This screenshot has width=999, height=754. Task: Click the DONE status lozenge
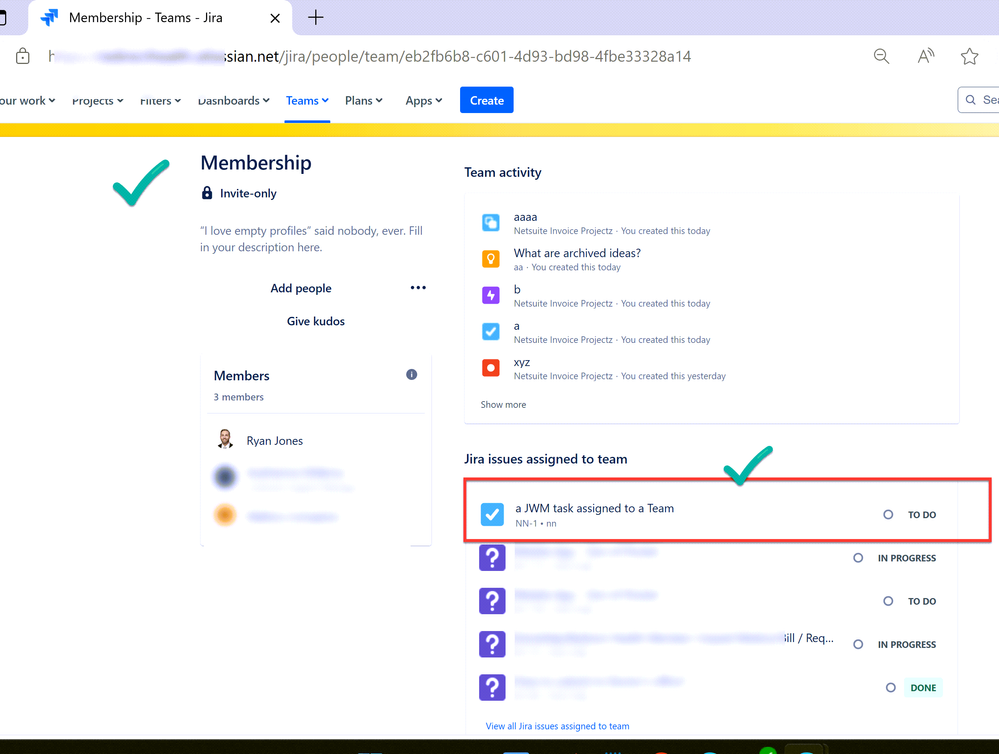click(923, 688)
